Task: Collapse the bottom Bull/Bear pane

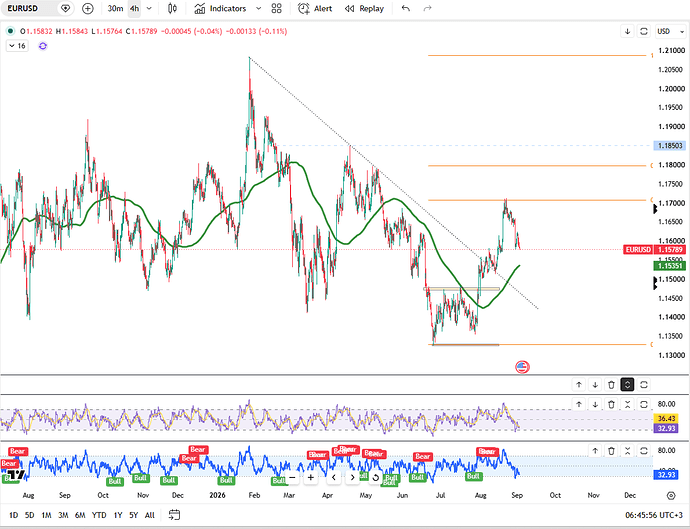Action: click(628, 451)
